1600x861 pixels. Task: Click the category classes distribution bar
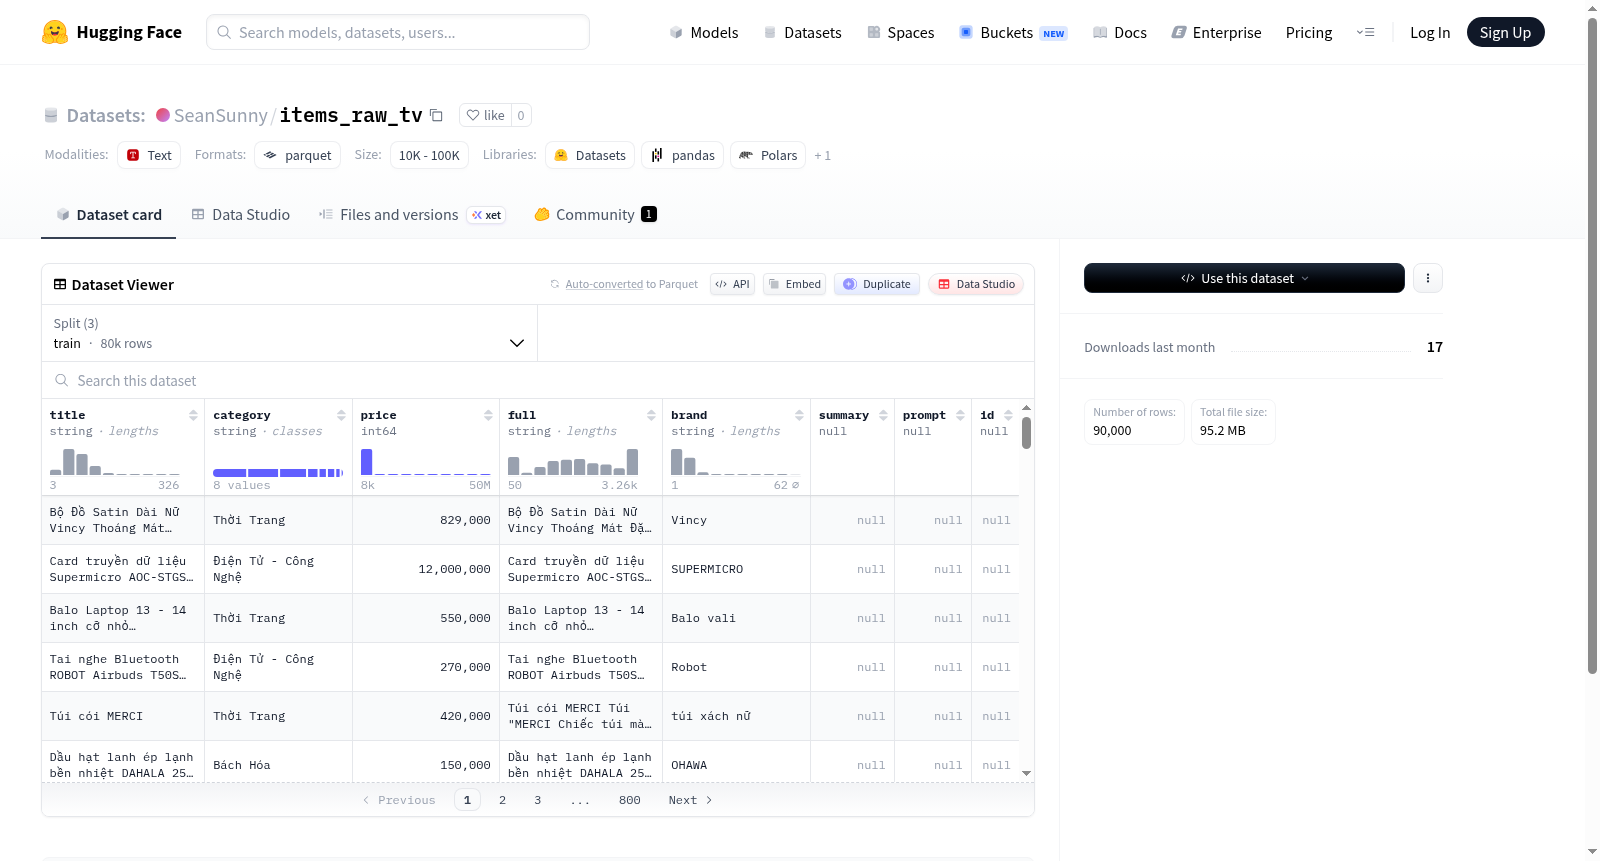tap(278, 472)
